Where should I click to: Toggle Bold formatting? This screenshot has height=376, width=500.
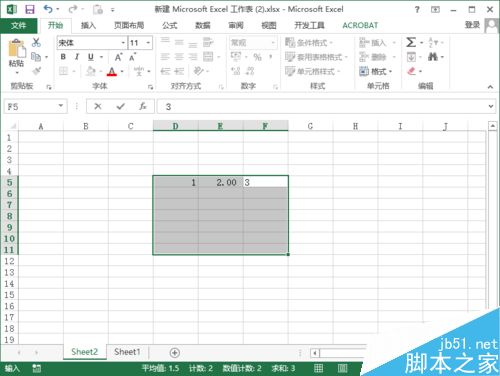click(63, 57)
